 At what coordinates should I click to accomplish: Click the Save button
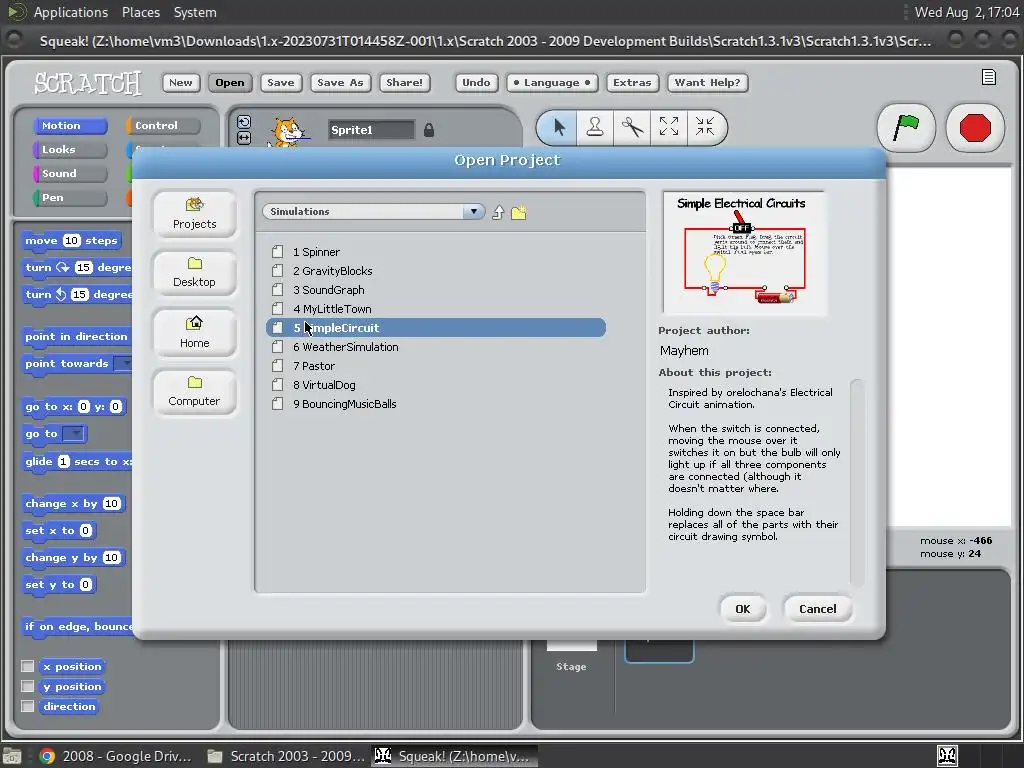(281, 82)
